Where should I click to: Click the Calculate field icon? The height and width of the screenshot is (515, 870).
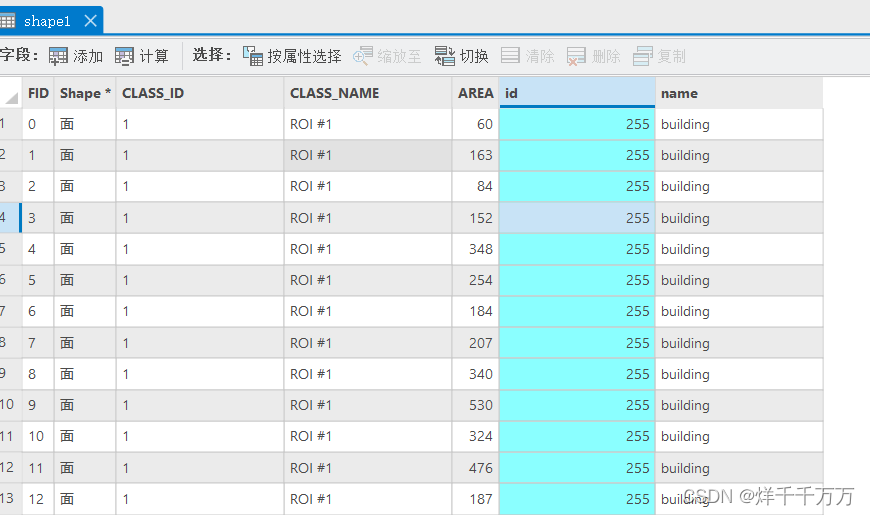point(124,56)
